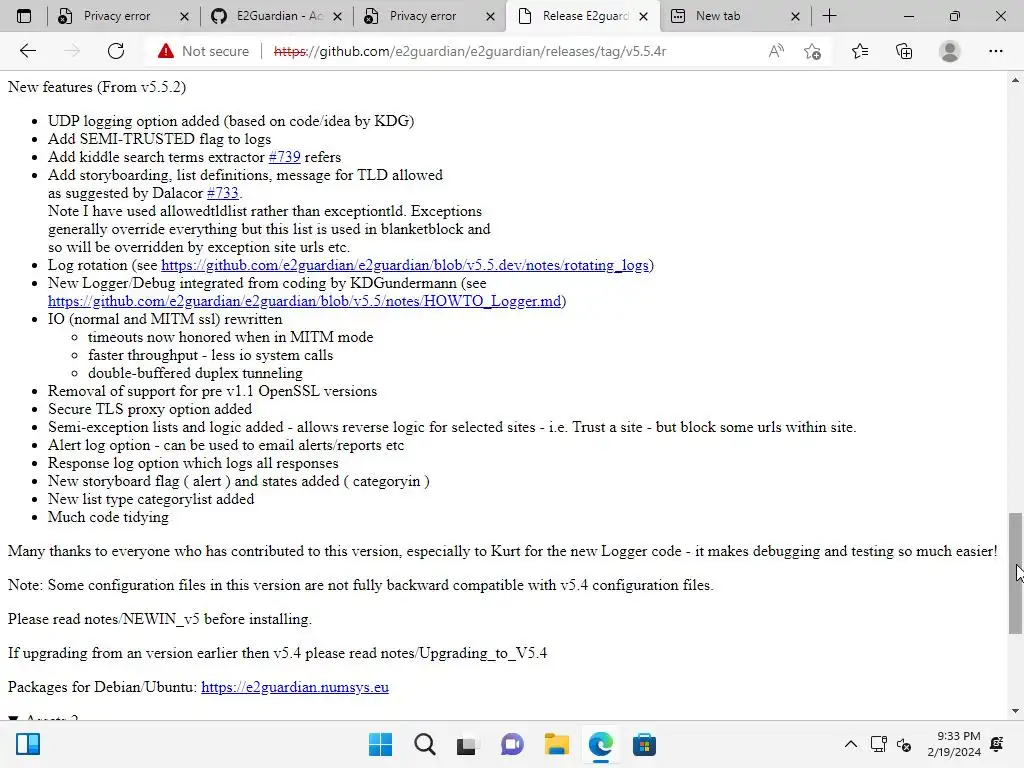The width and height of the screenshot is (1024, 768).
Task: Click 'Secure TLS proxy option added' text
Action: point(150,409)
